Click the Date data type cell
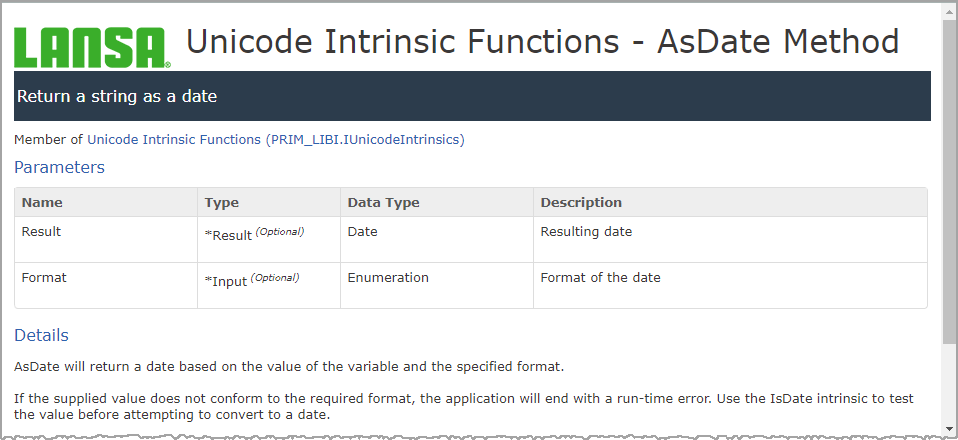958x440 pixels. pos(362,231)
